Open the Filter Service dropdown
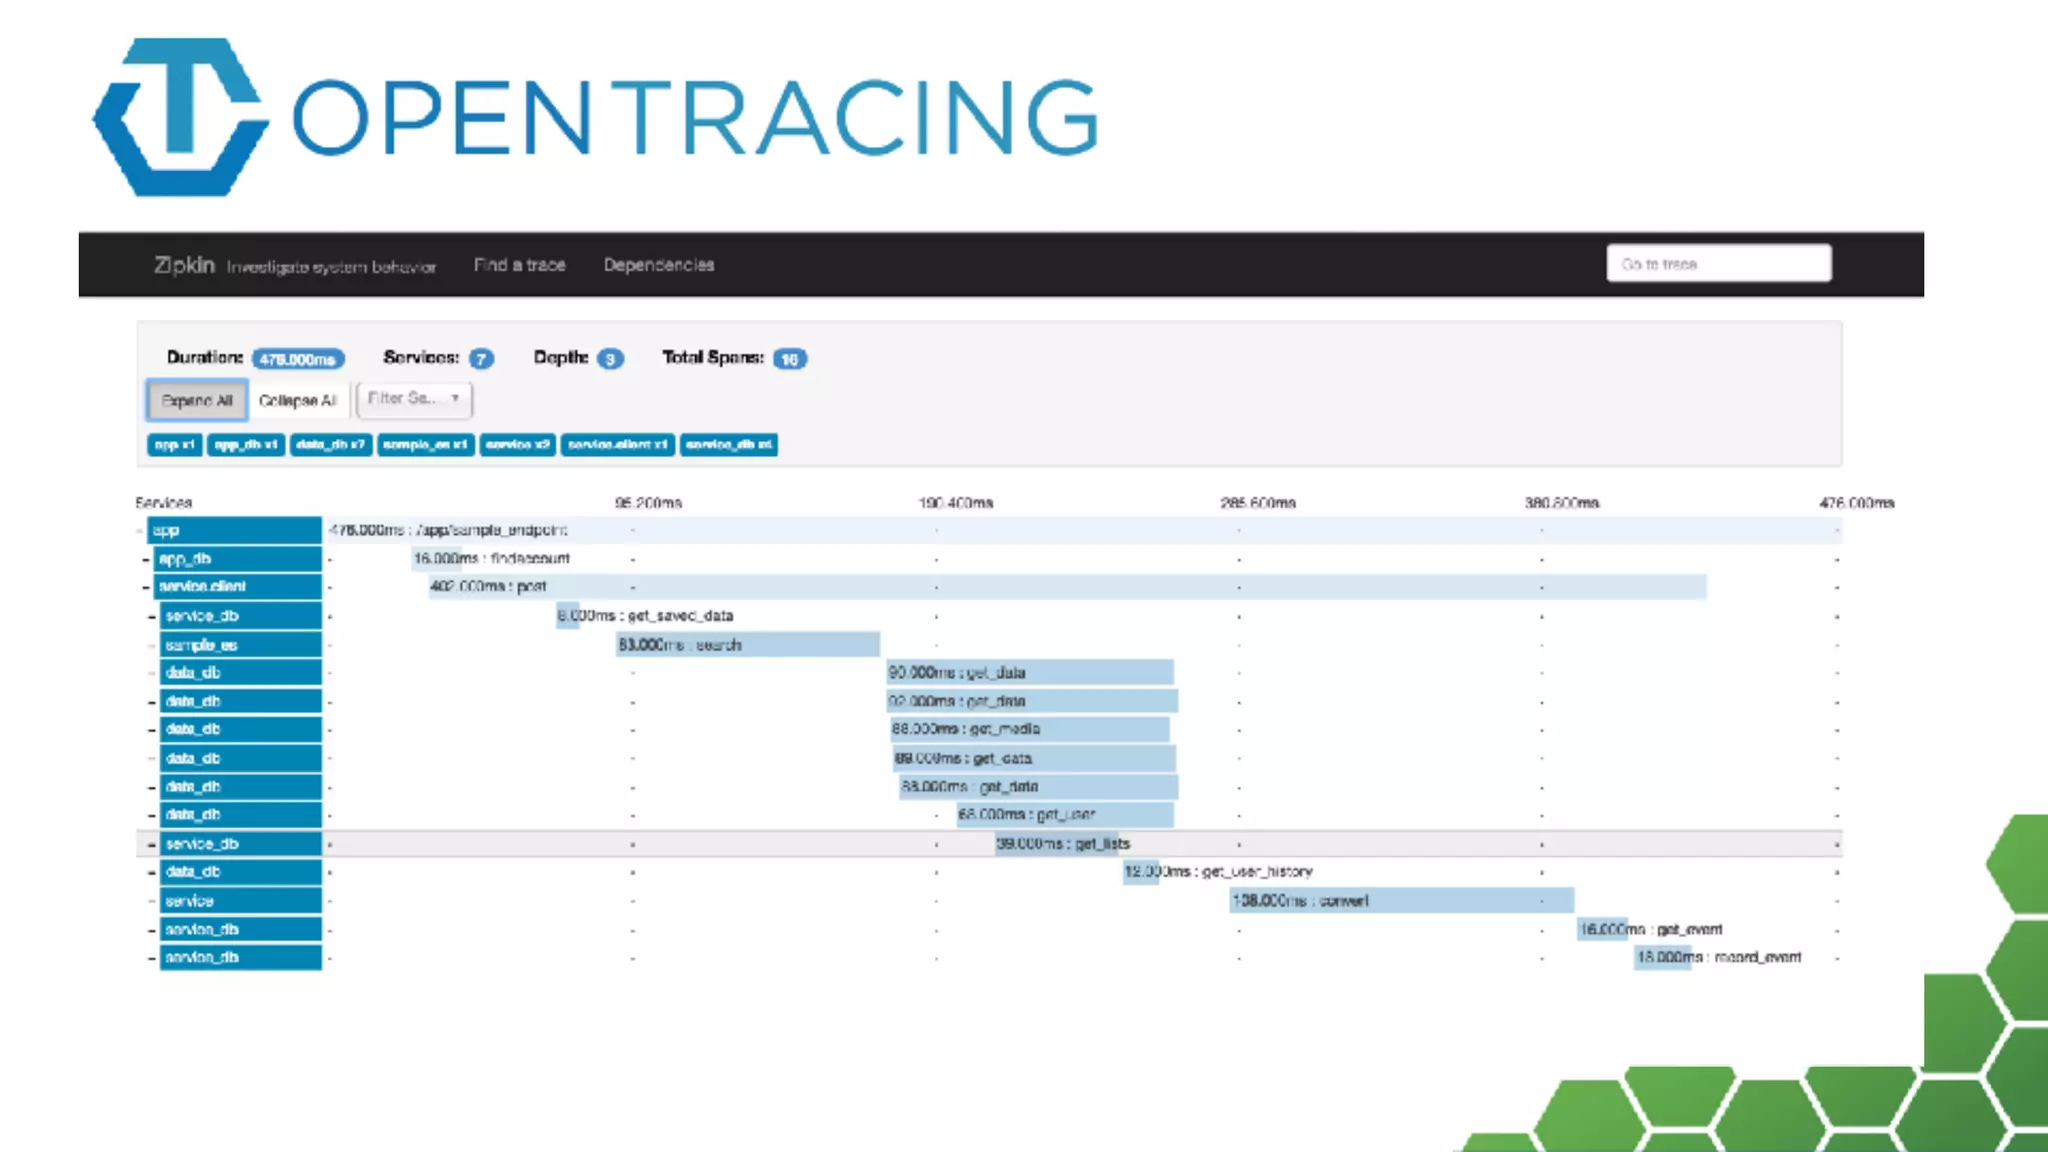This screenshot has height=1152, width=2048. pyautogui.click(x=413, y=399)
